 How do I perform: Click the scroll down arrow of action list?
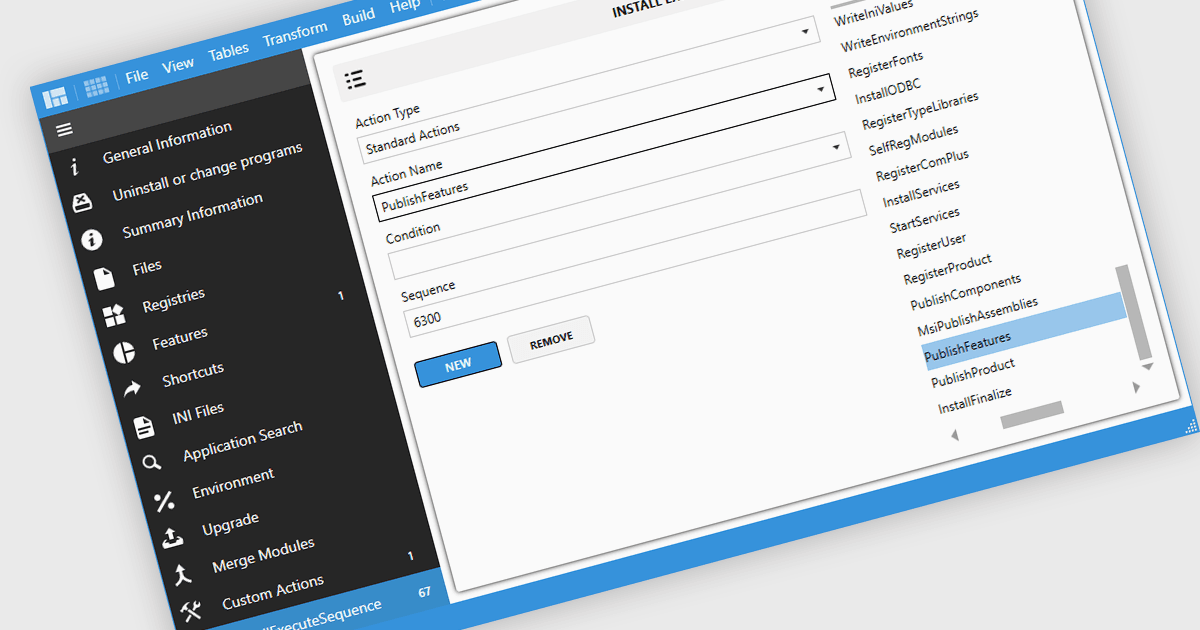point(1147,367)
